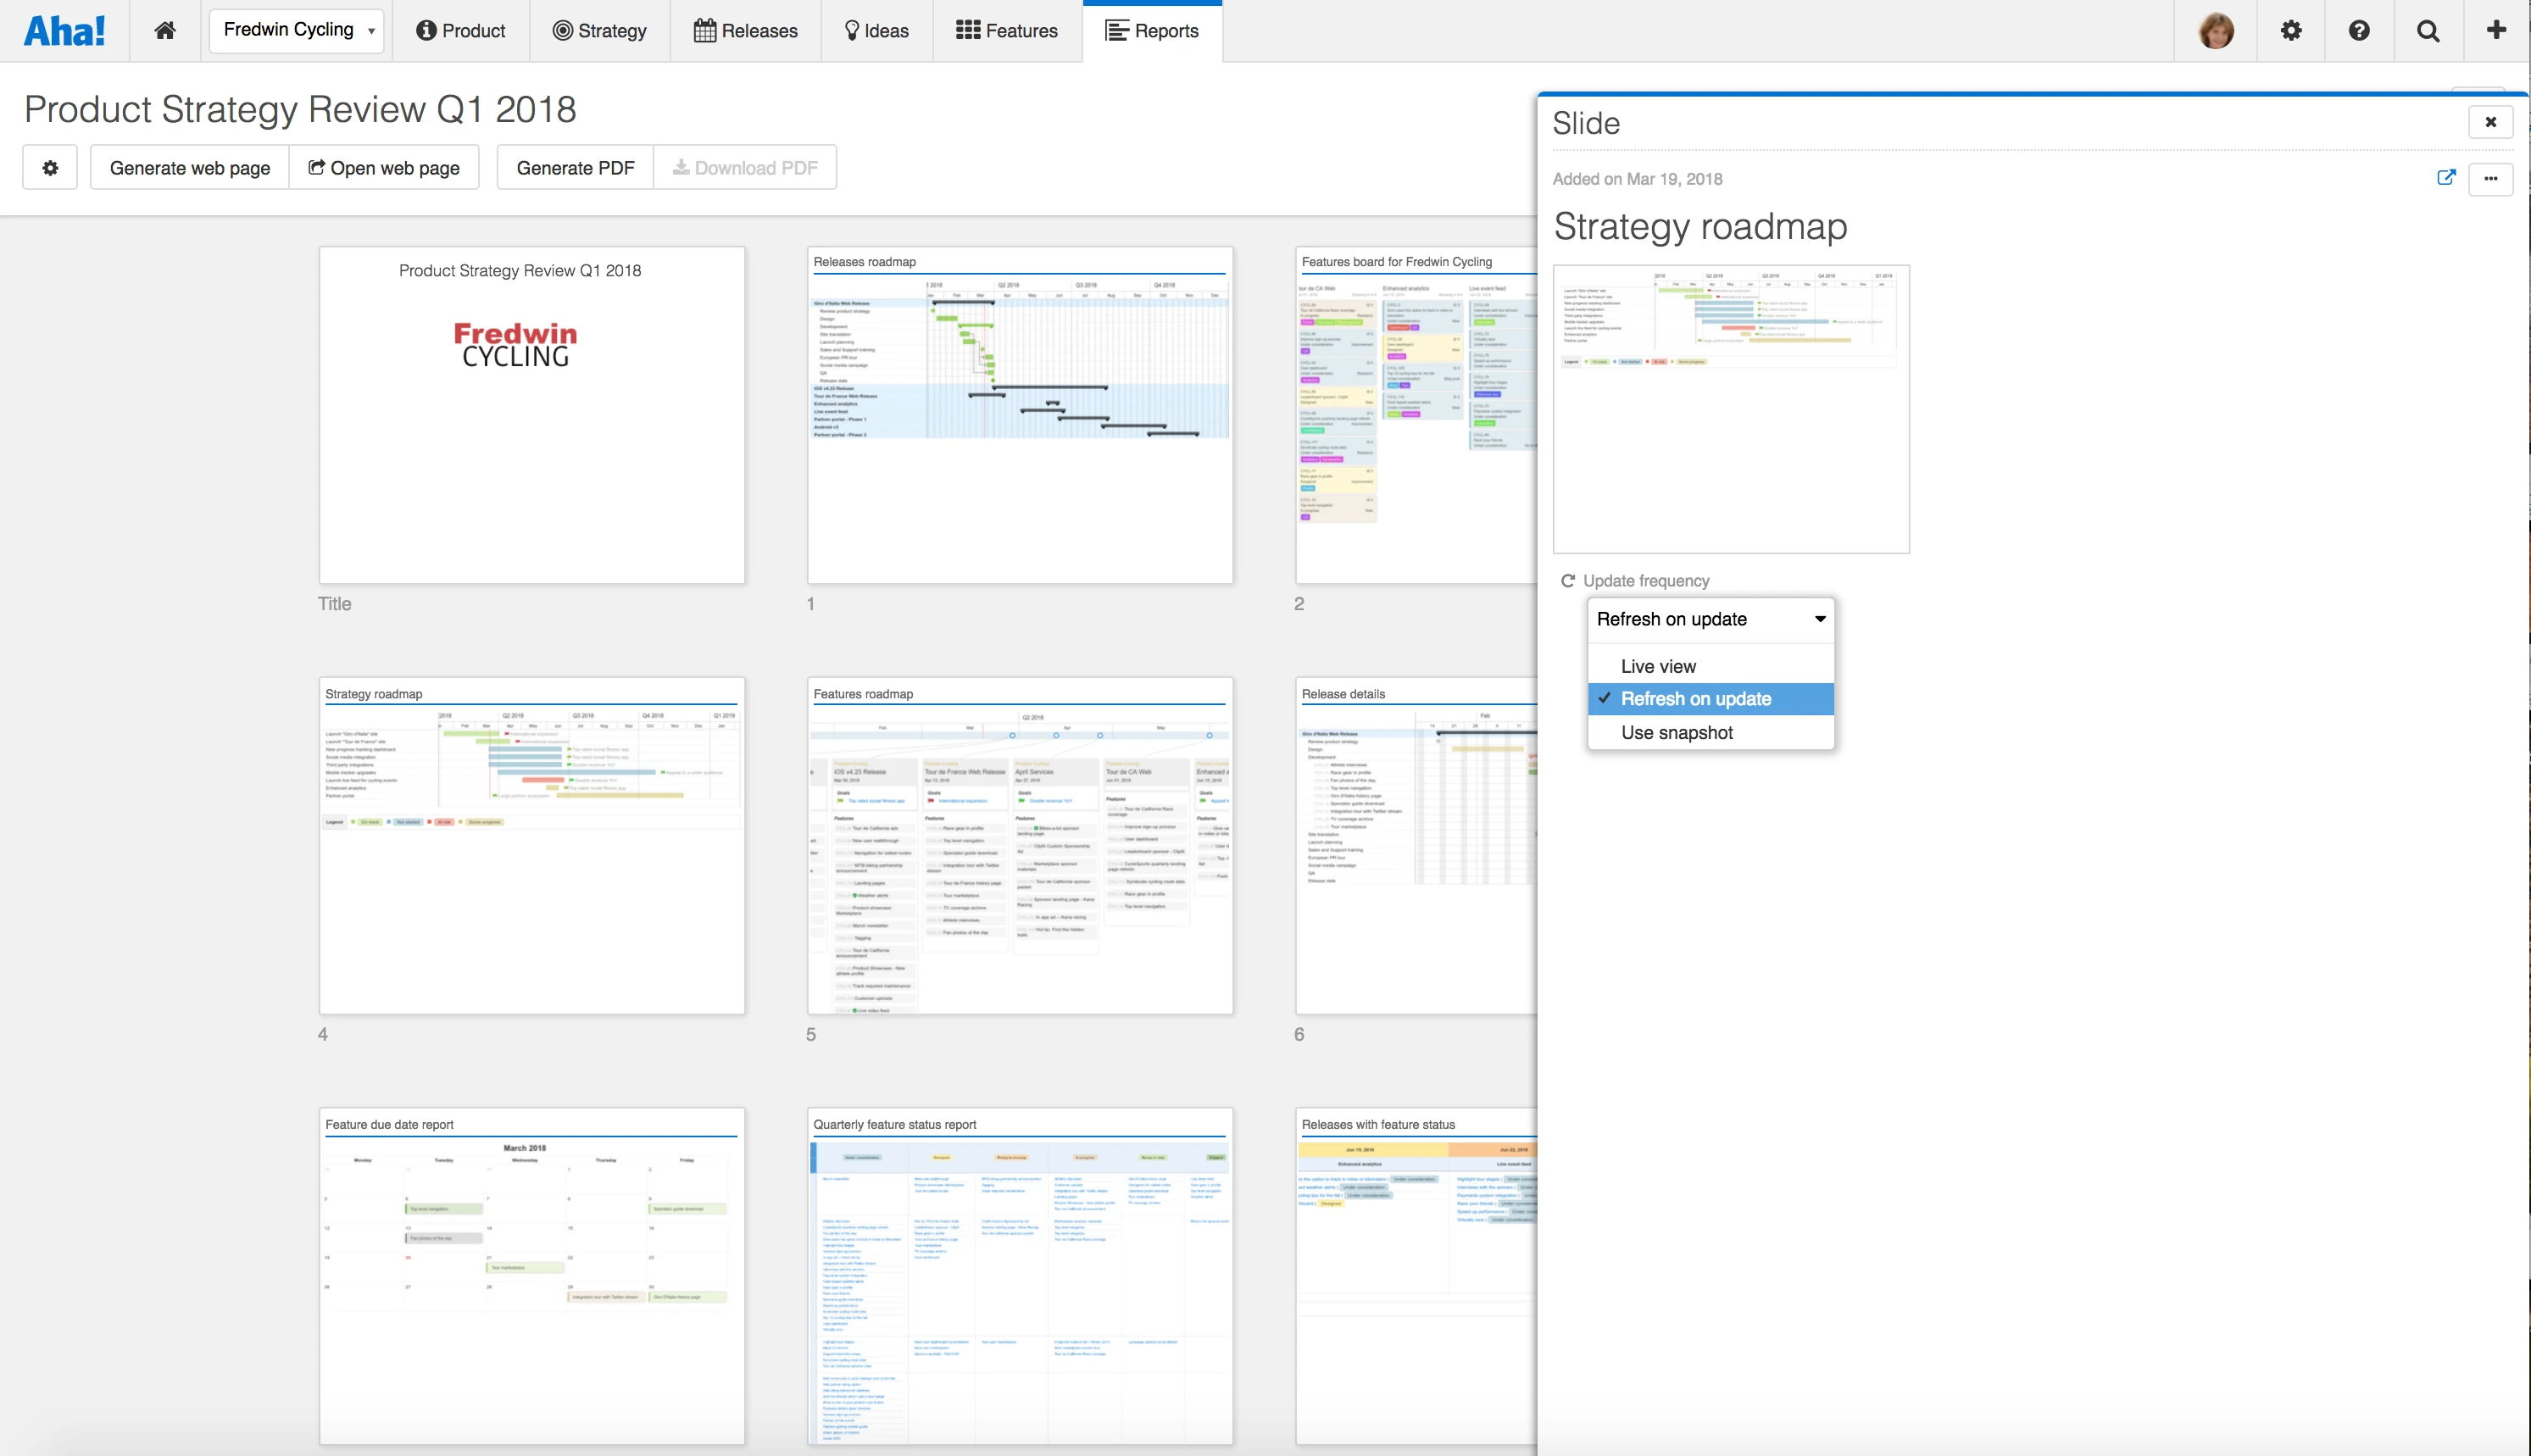Click the Generate PDF button
Viewport: 2531px width, 1456px height.
coord(575,168)
